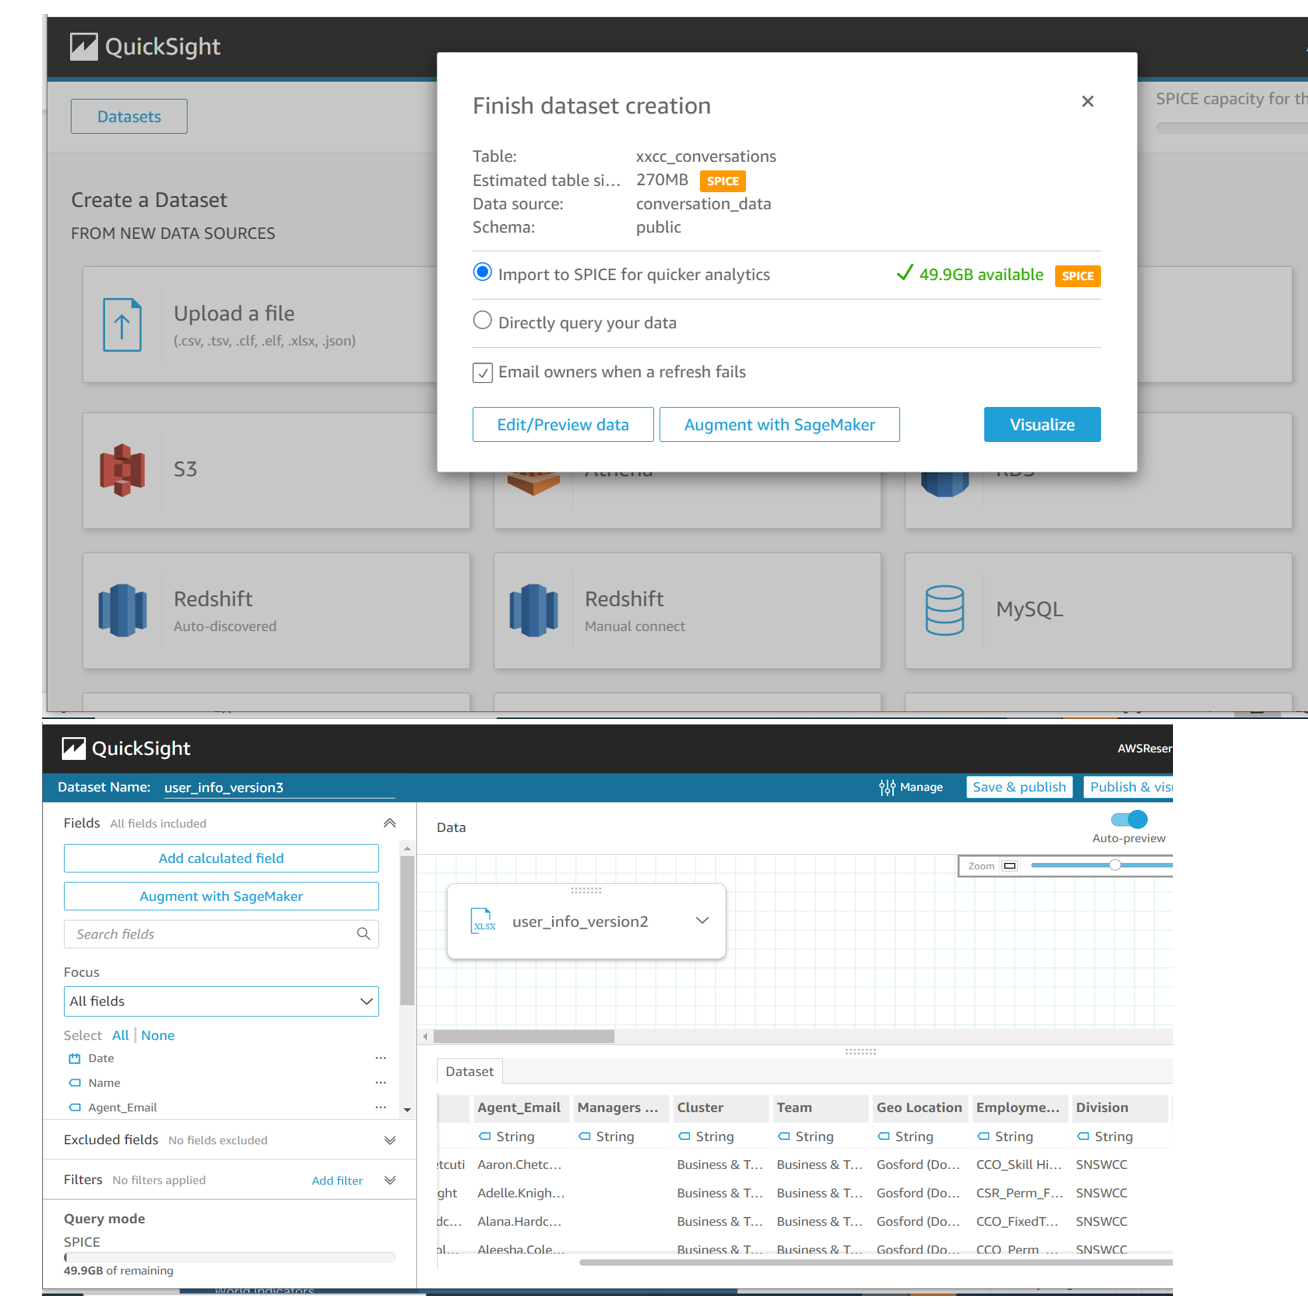The image size is (1308, 1310).
Task: Open the ellipsis menu for Agent_Email field
Action: tap(380, 1108)
